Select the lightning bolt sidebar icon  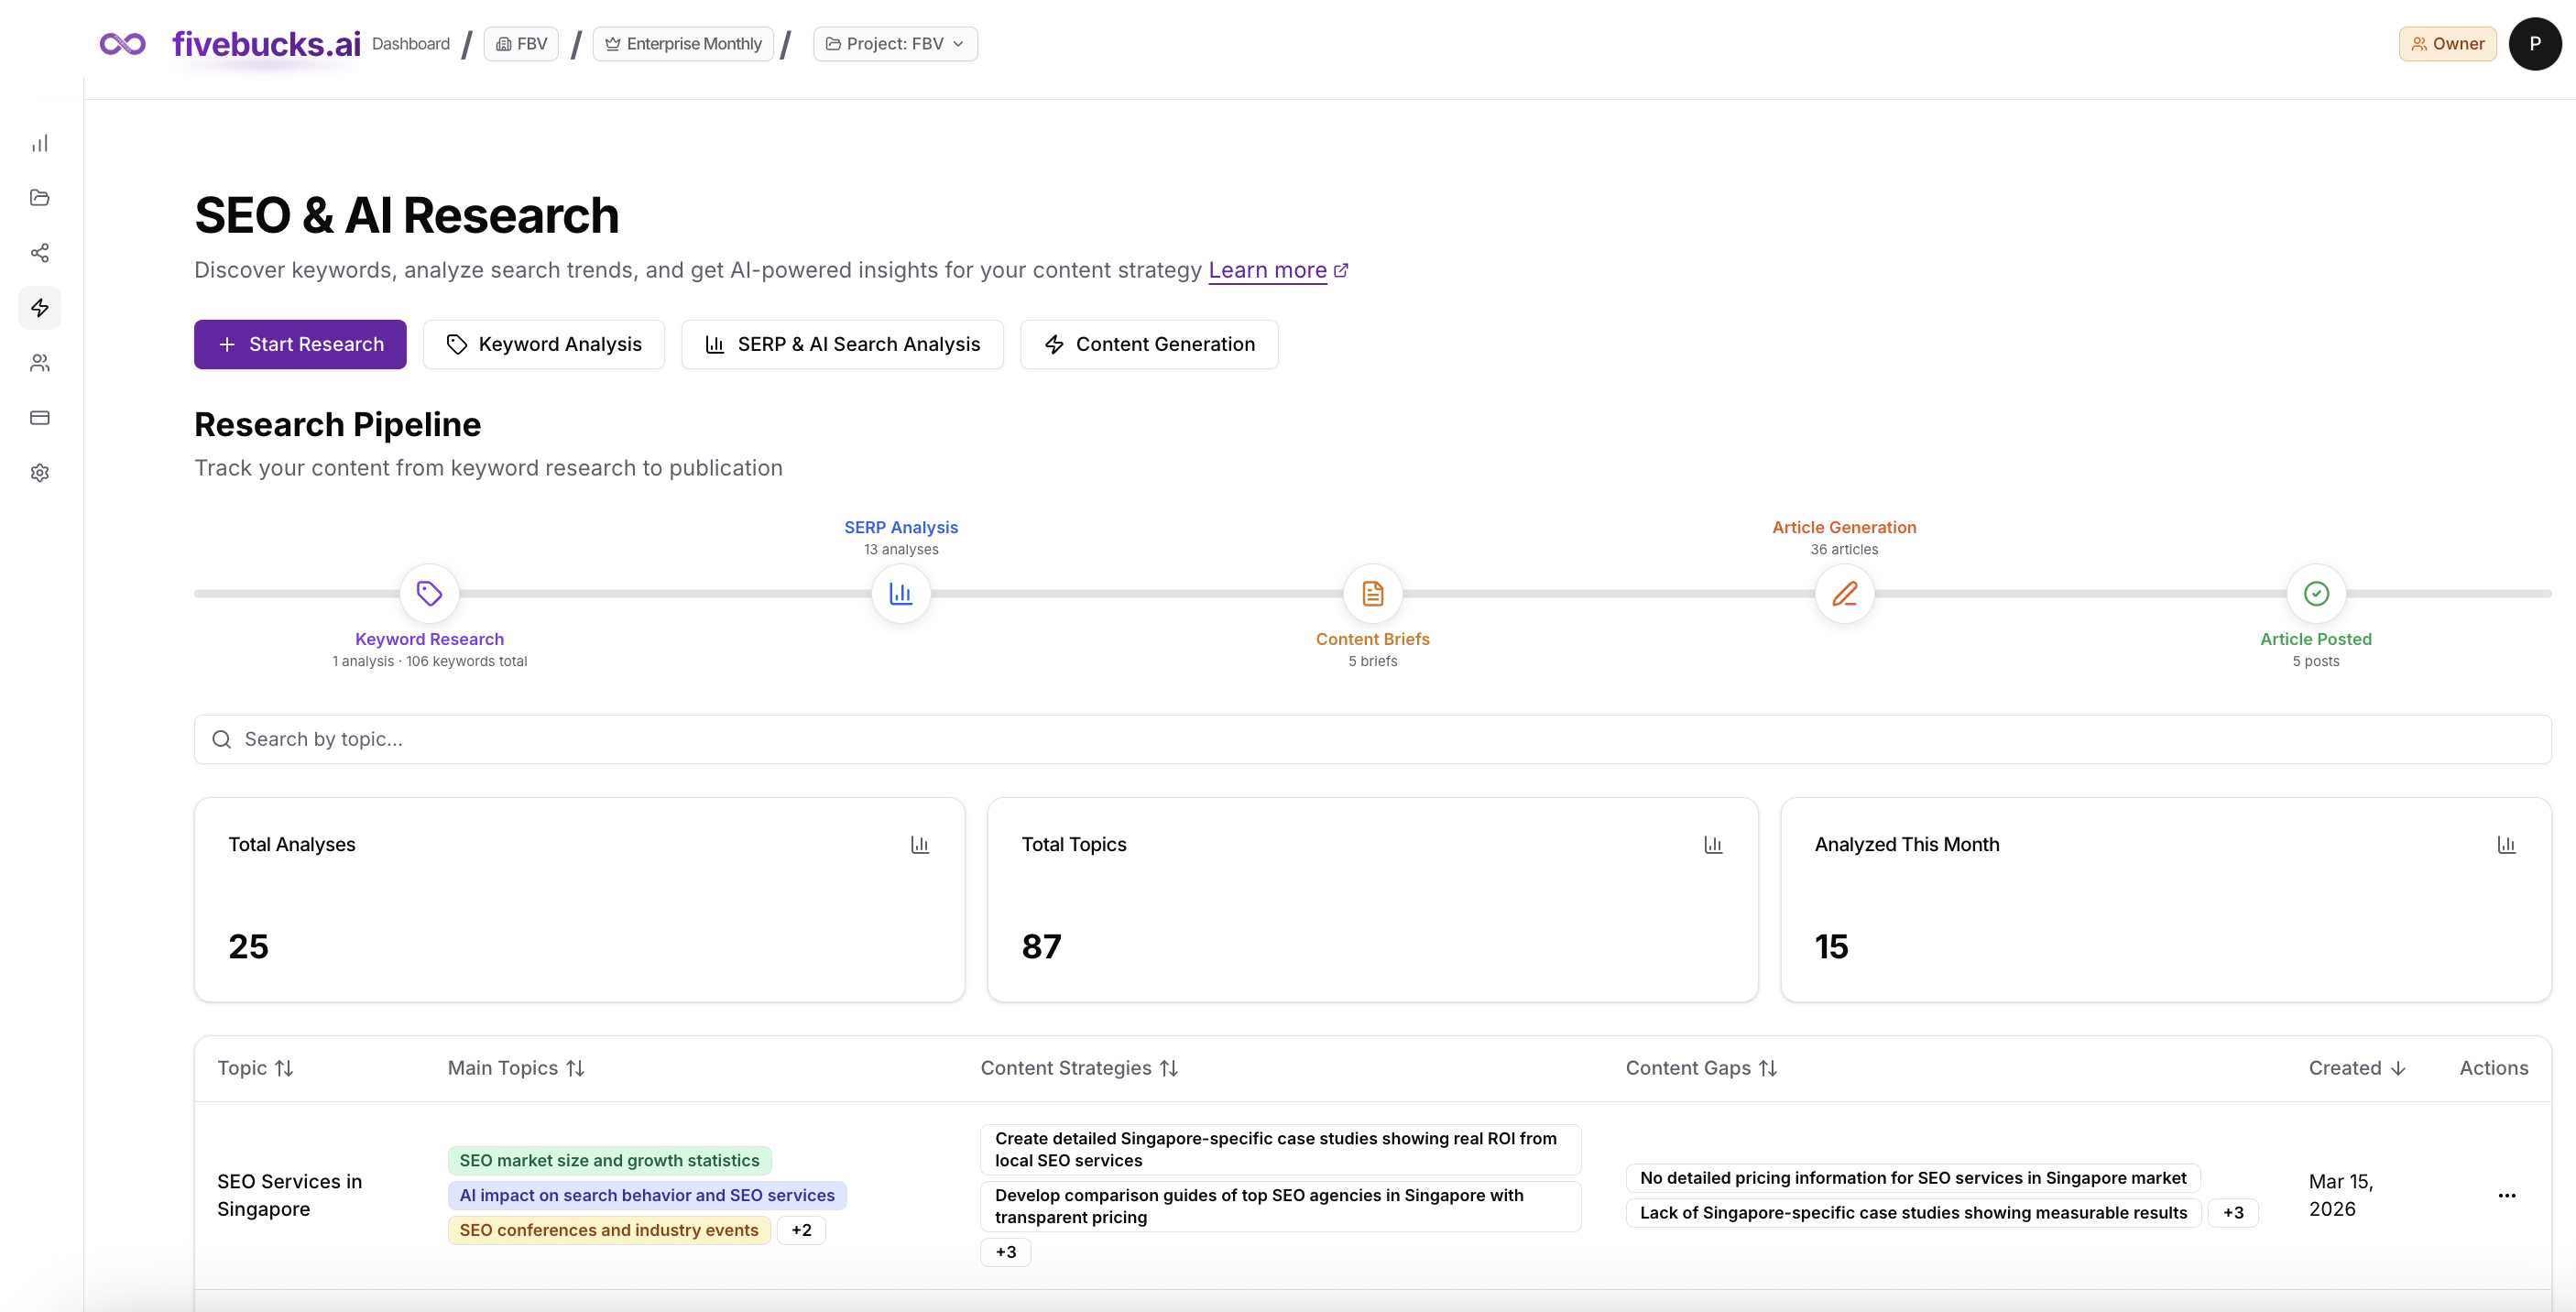pyautogui.click(x=40, y=308)
